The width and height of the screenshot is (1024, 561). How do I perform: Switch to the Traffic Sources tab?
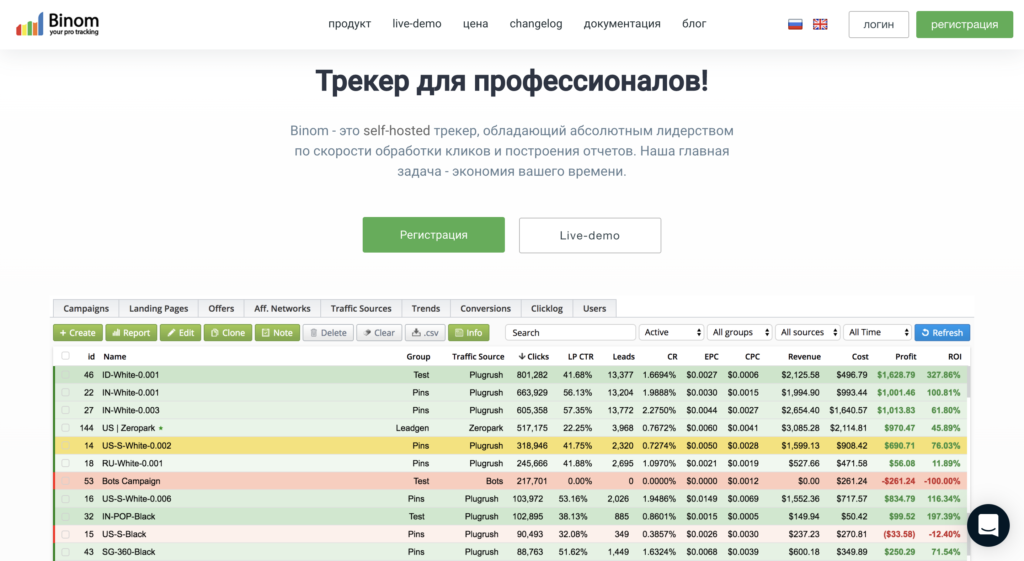coord(360,308)
